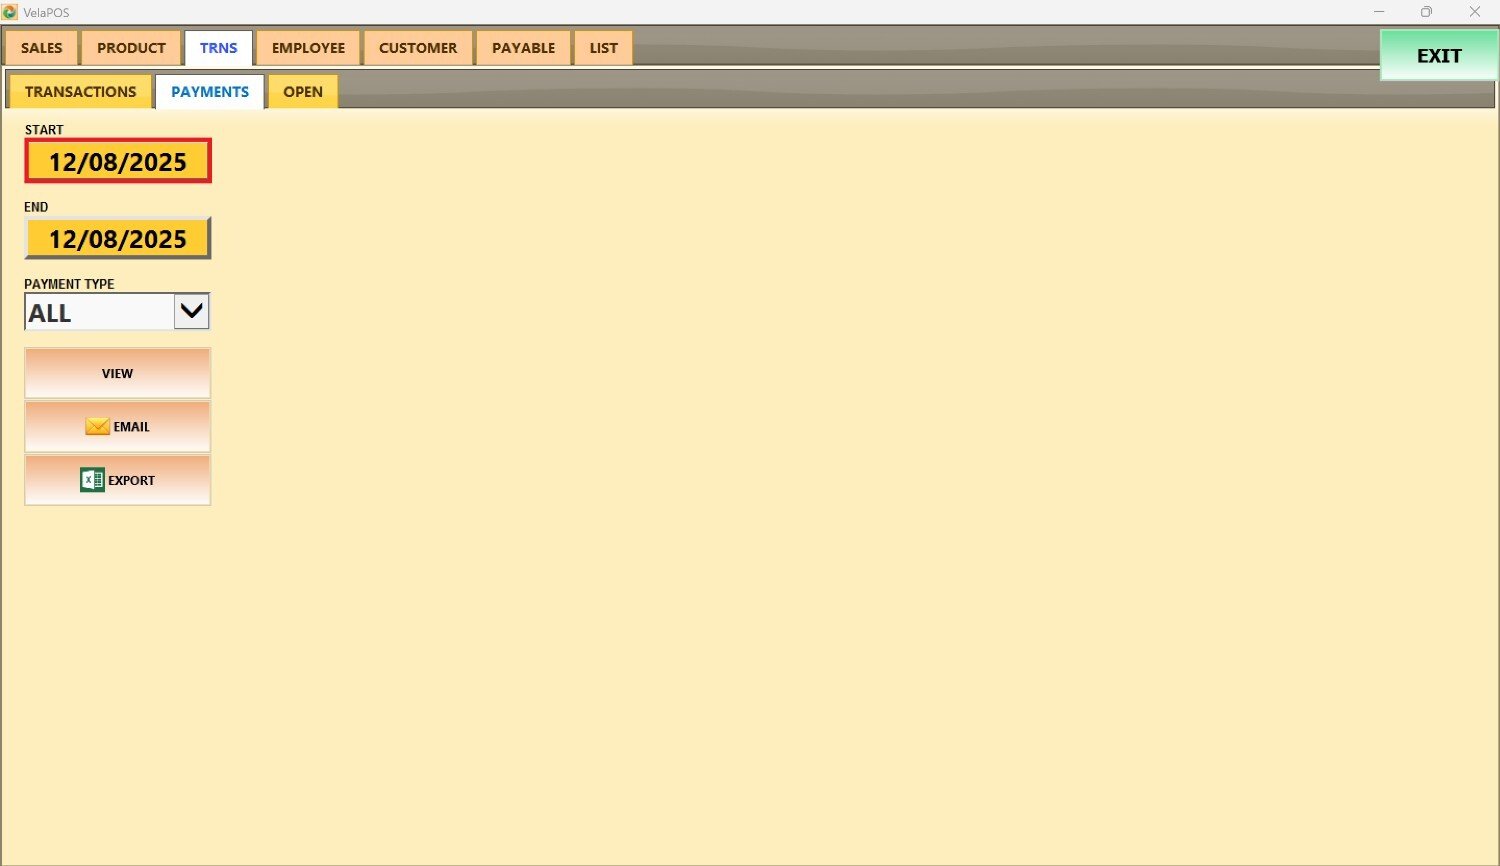
Task: Switch to the TRANSACTIONS sub-tab
Action: [x=80, y=92]
